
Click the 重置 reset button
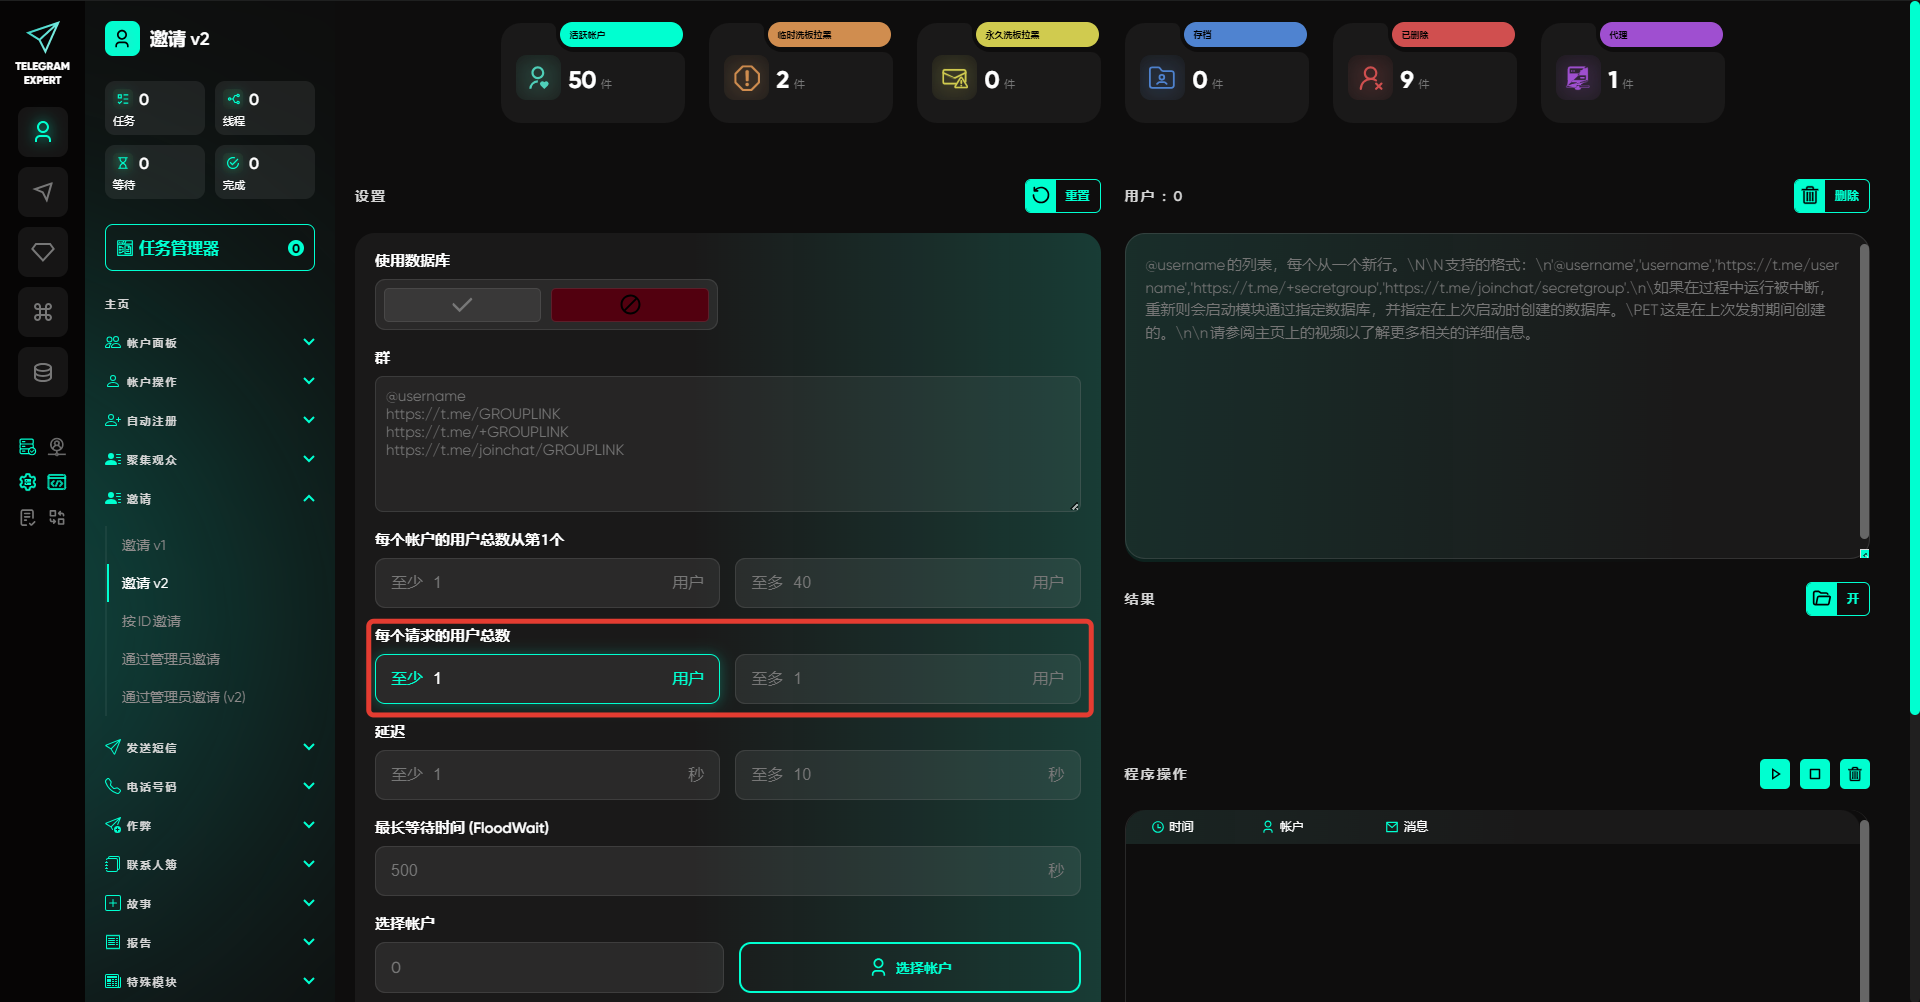(x=1062, y=196)
